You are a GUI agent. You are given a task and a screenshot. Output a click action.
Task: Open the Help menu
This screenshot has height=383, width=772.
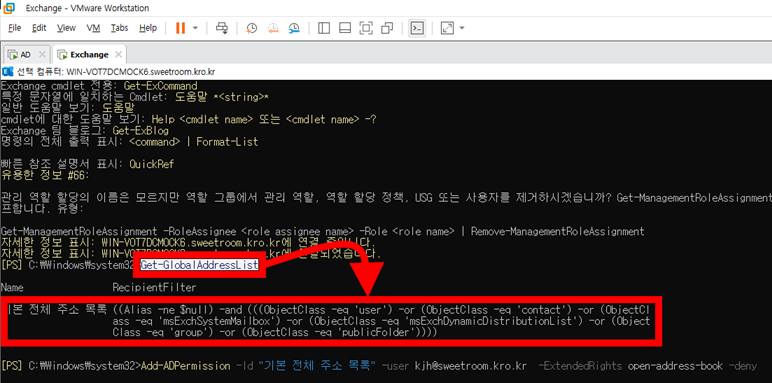(148, 28)
